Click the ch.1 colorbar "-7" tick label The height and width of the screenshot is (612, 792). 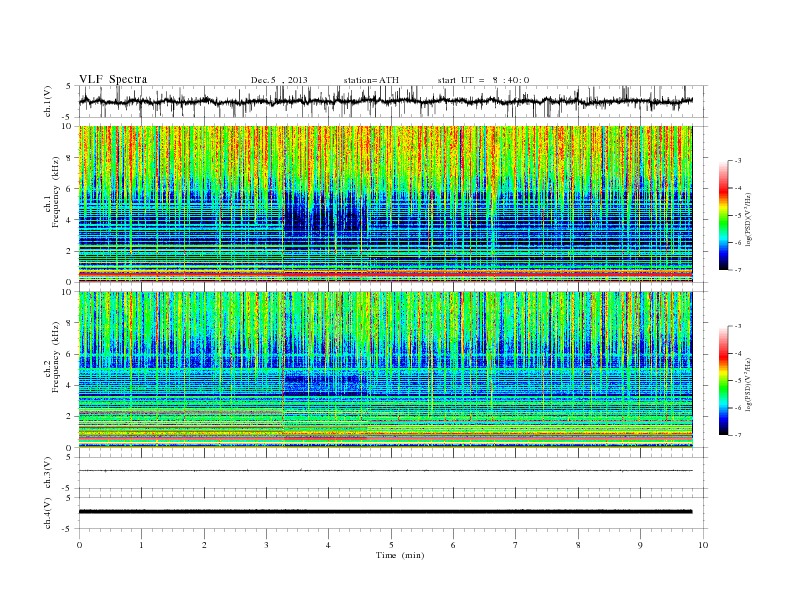point(738,270)
